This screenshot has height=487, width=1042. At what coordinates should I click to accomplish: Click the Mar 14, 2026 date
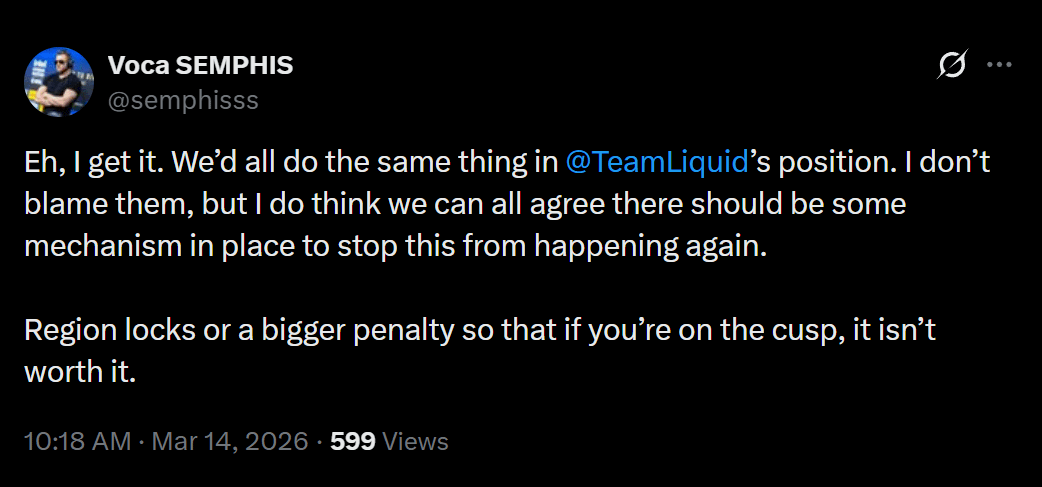(x=230, y=441)
